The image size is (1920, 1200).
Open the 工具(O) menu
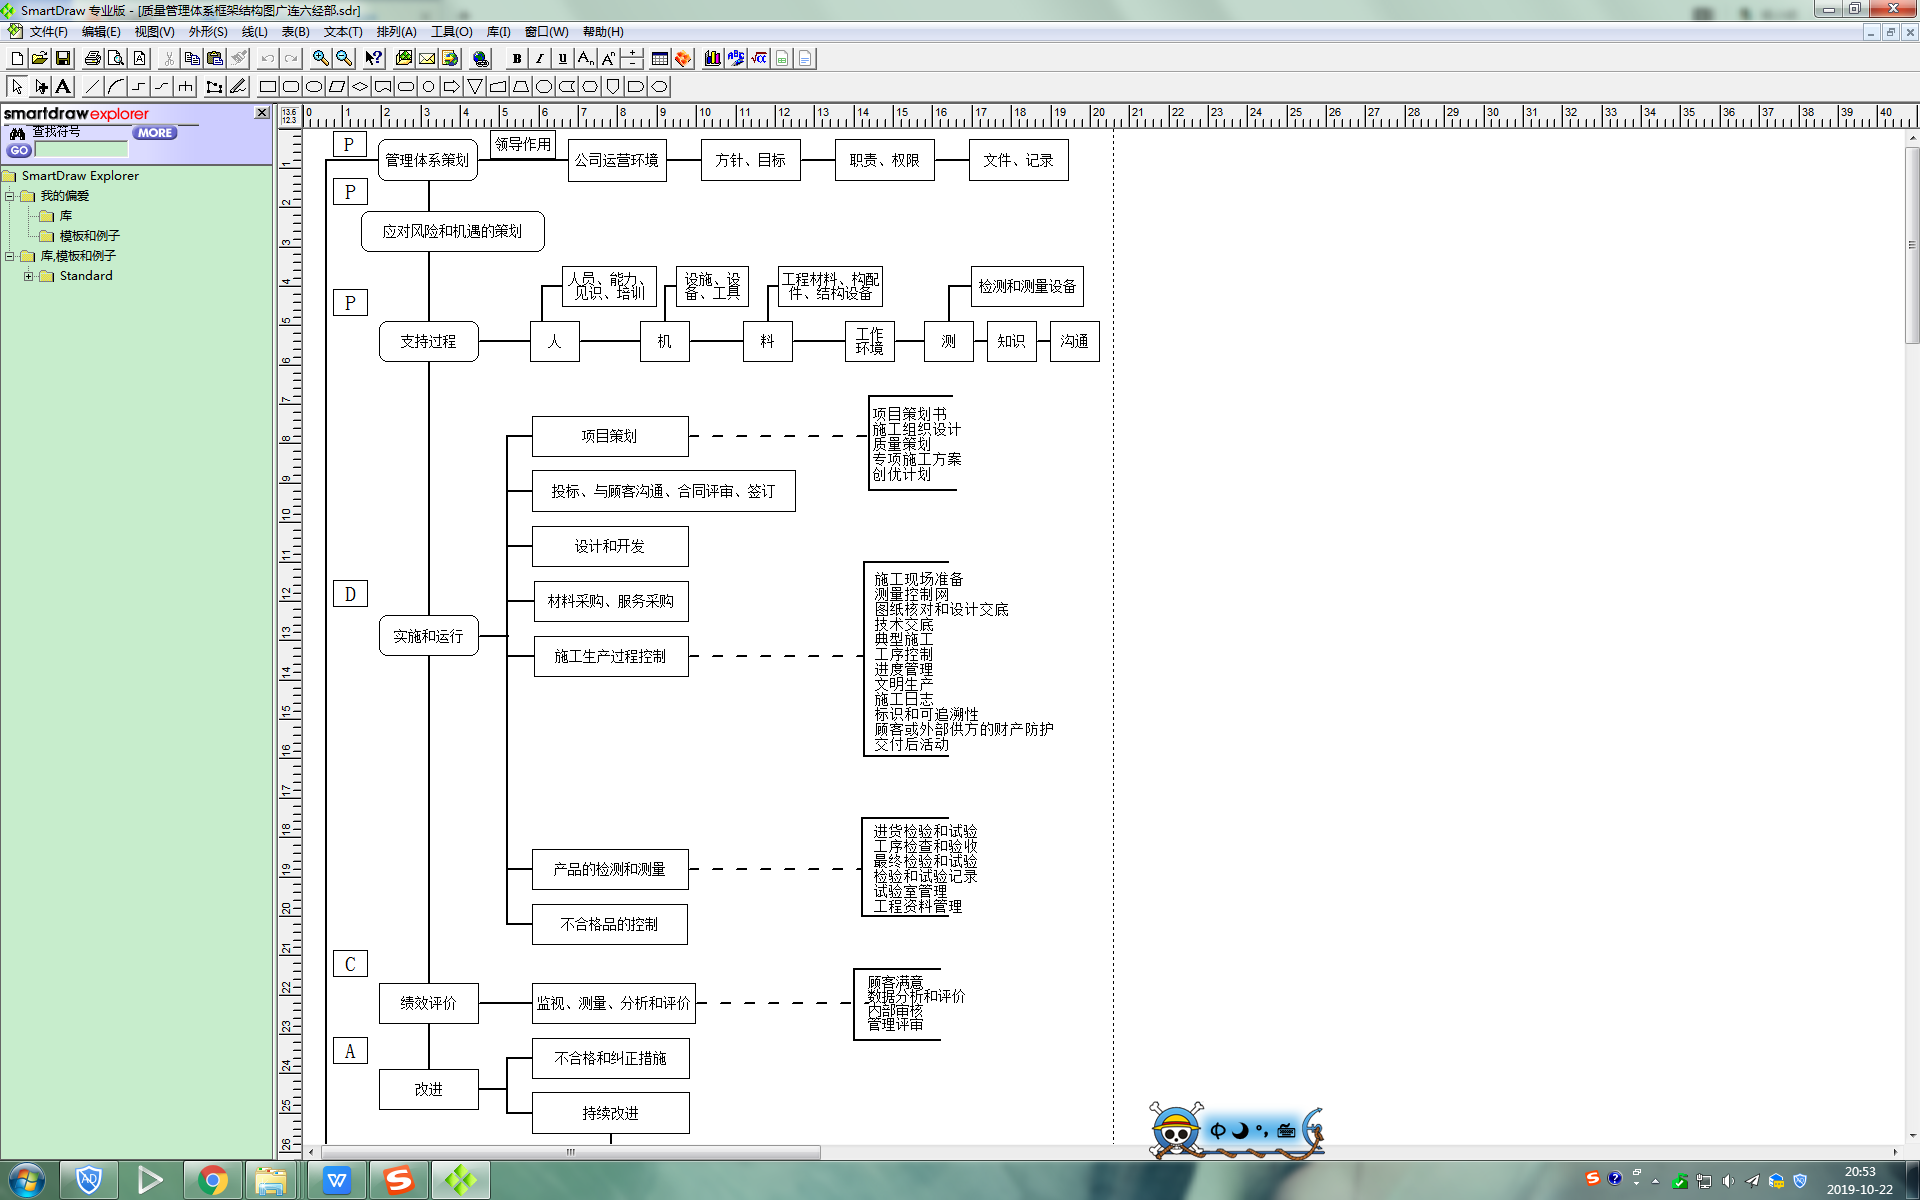[x=451, y=32]
